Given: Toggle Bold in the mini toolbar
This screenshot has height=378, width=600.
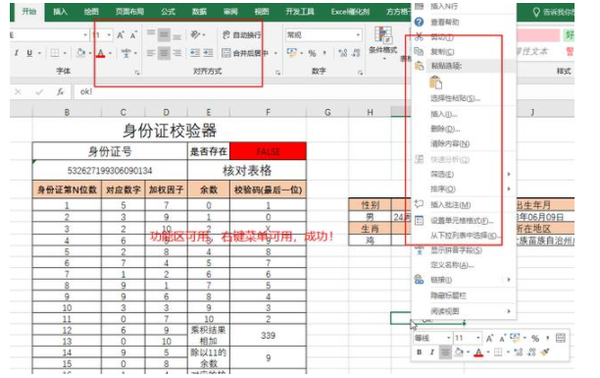Looking at the screenshot, I should click(419, 352).
